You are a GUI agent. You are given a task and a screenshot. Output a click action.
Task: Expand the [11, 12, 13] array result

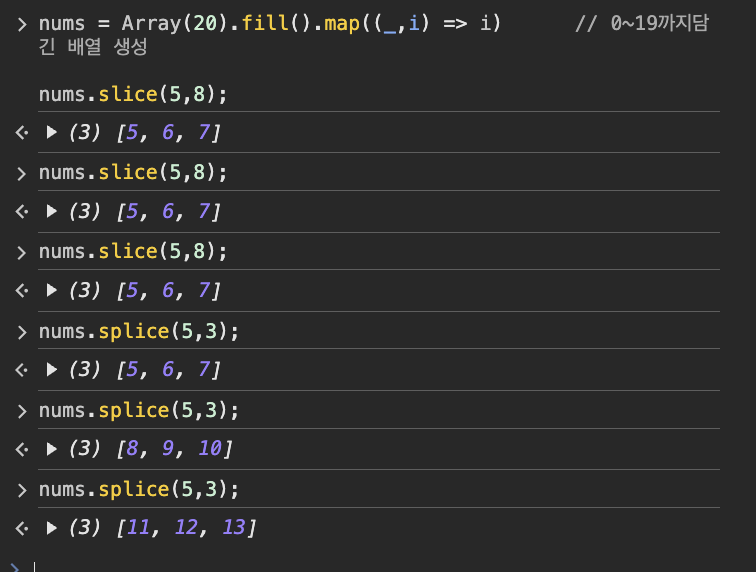coord(52,528)
